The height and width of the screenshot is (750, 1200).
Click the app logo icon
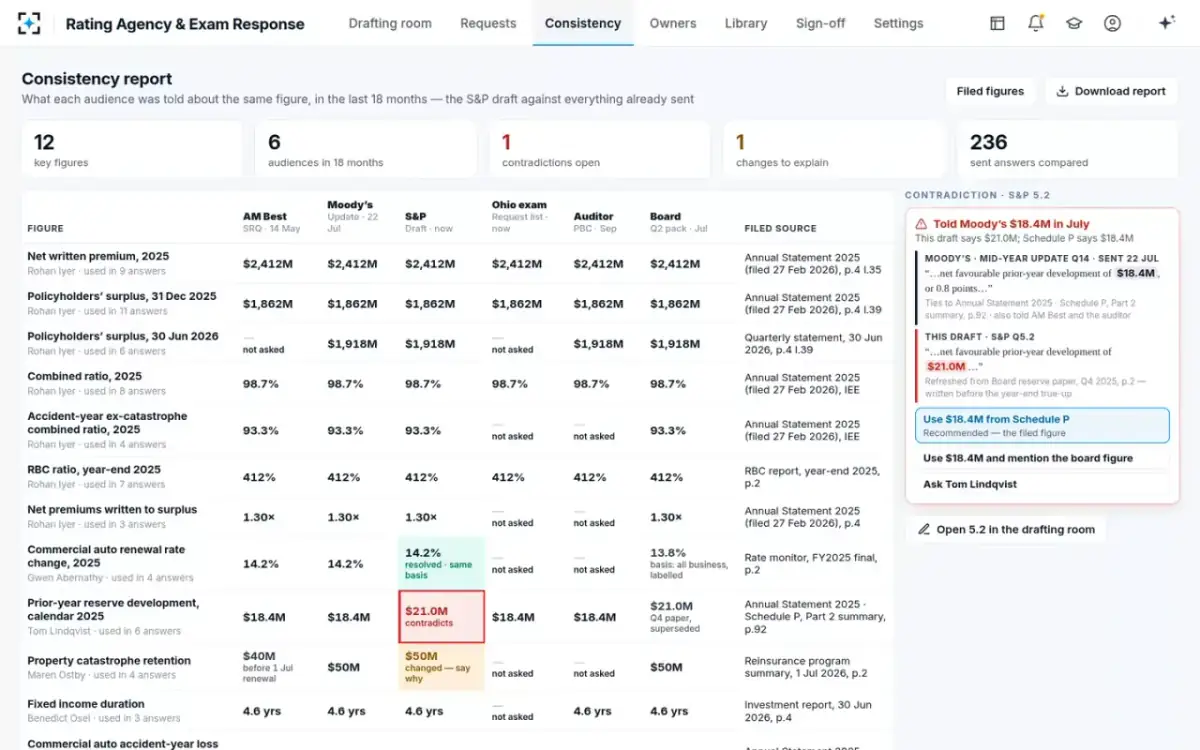(31, 23)
